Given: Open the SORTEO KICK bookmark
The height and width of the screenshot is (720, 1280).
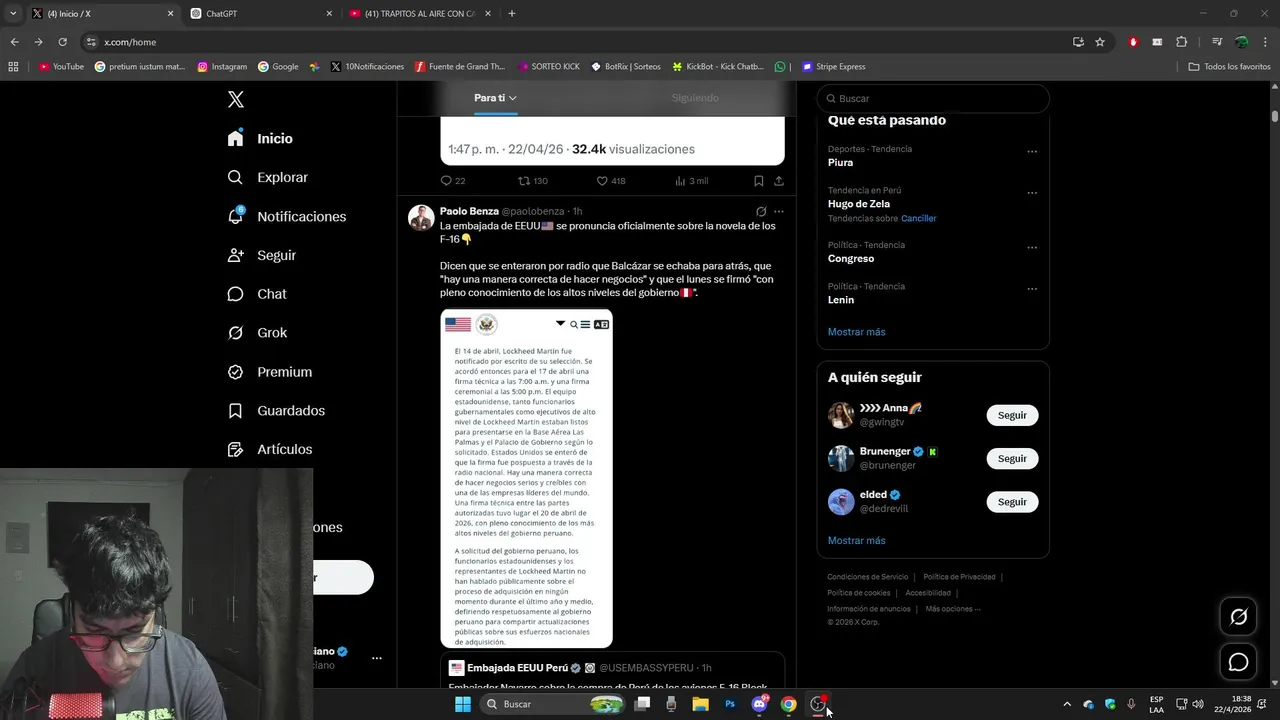Looking at the screenshot, I should [x=549, y=67].
